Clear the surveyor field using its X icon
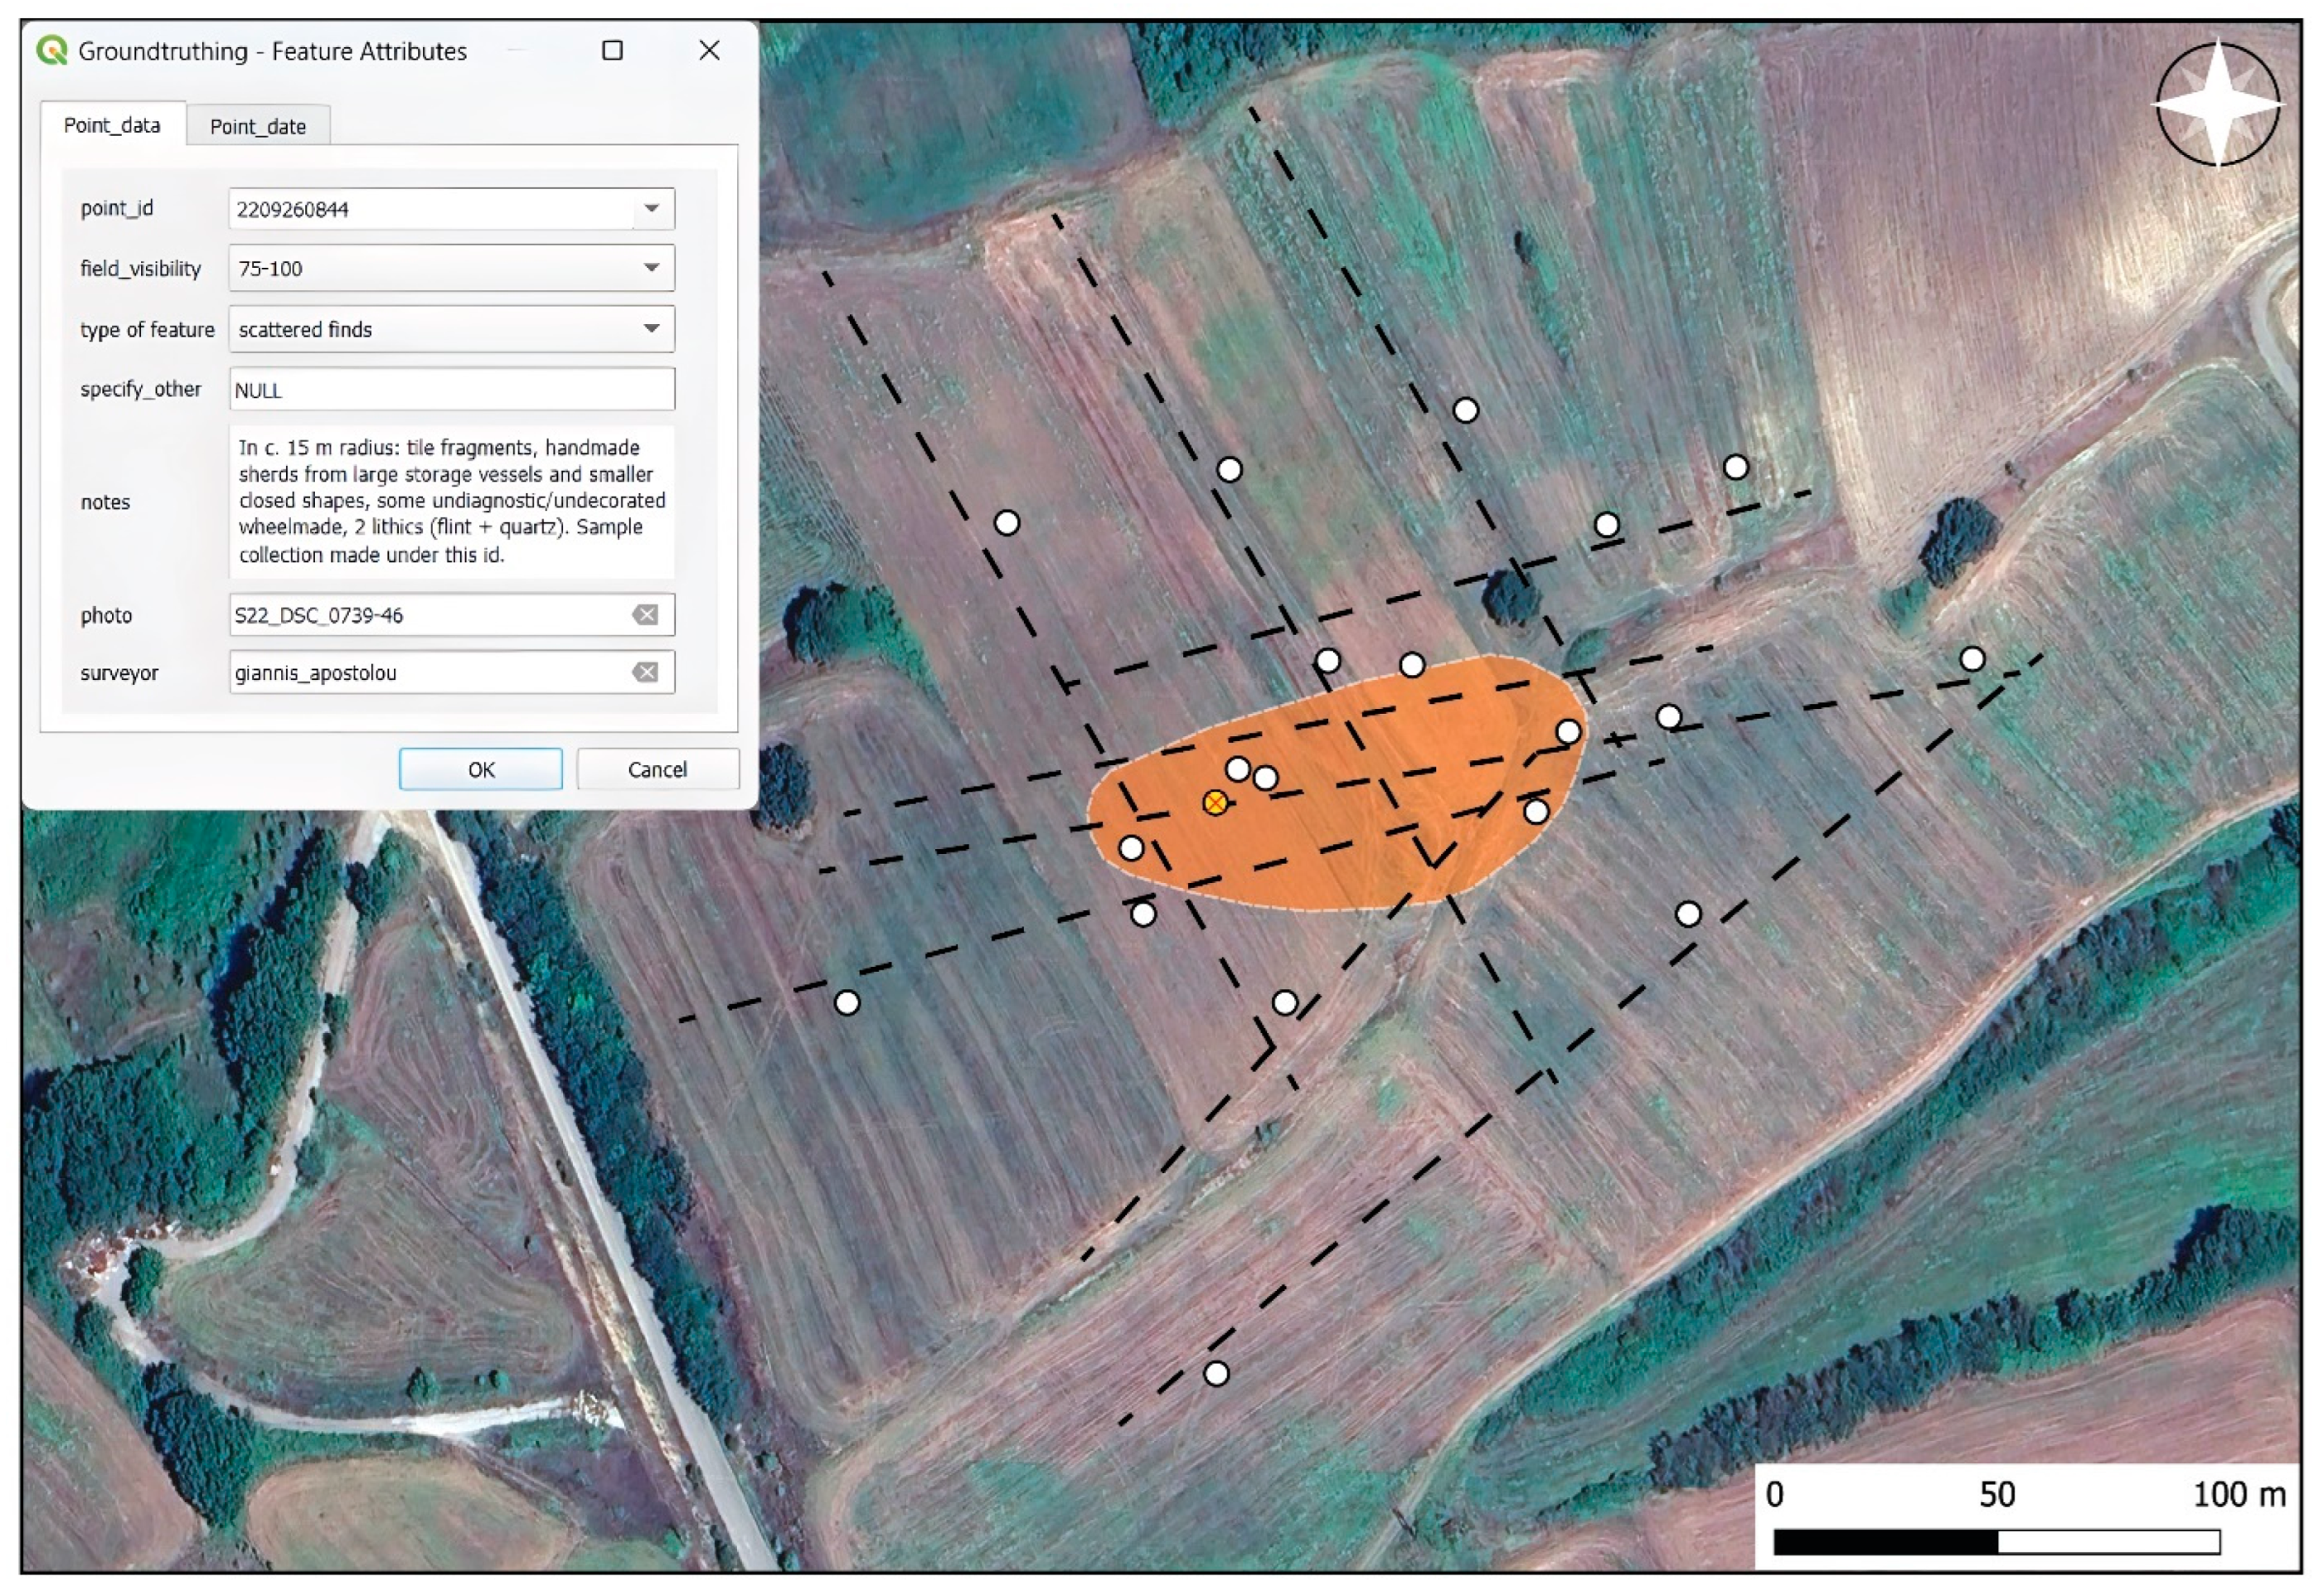Image resolution: width=2319 pixels, height=1596 pixels. pyautogui.click(x=648, y=671)
